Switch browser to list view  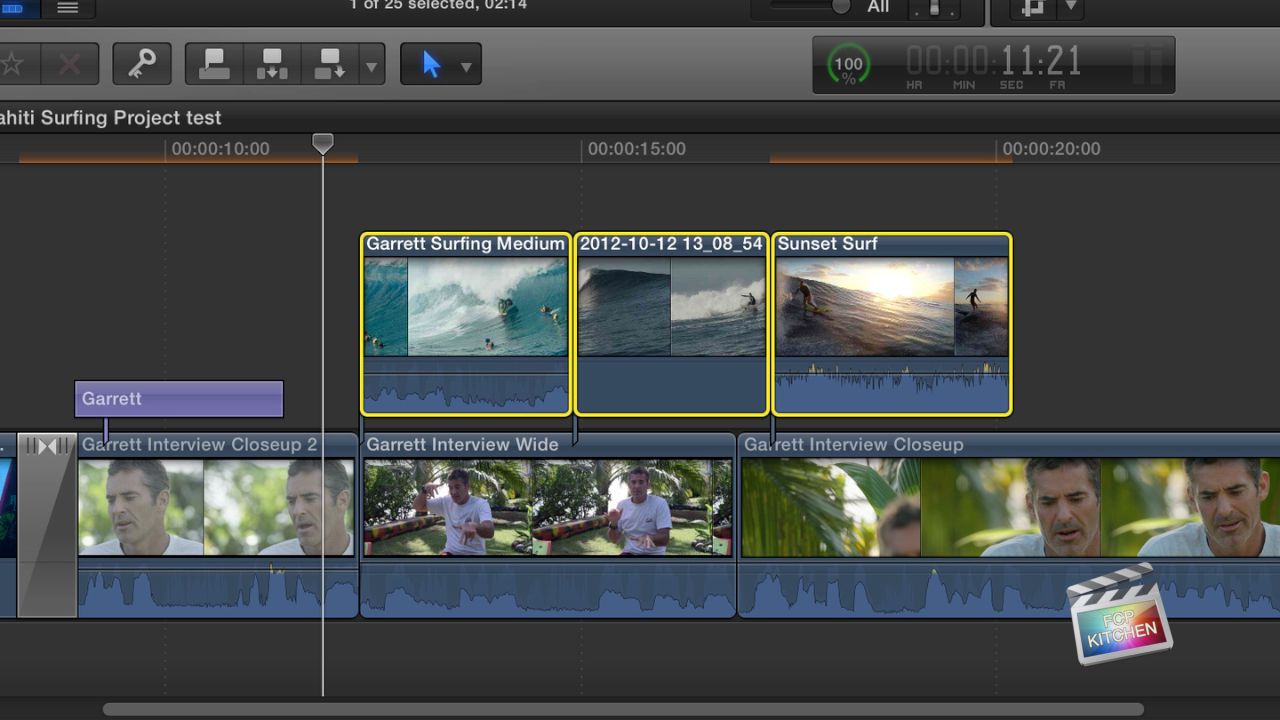[x=68, y=8]
